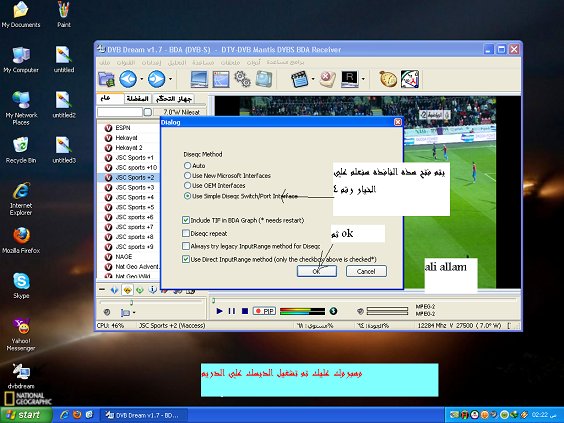Open the Windows start menu

coord(26,415)
